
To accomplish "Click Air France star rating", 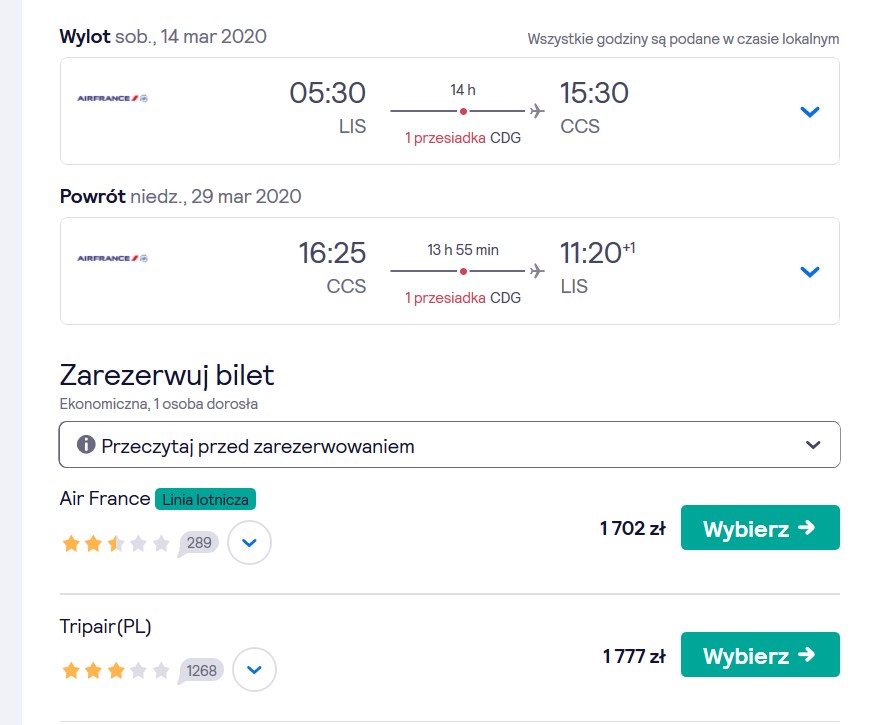I will tap(116, 543).
